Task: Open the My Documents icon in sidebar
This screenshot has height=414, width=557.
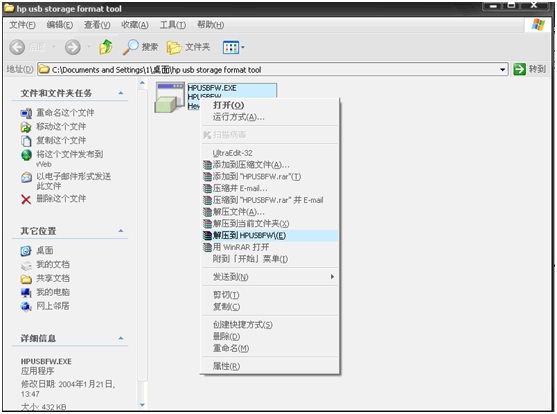Action: coord(26,265)
